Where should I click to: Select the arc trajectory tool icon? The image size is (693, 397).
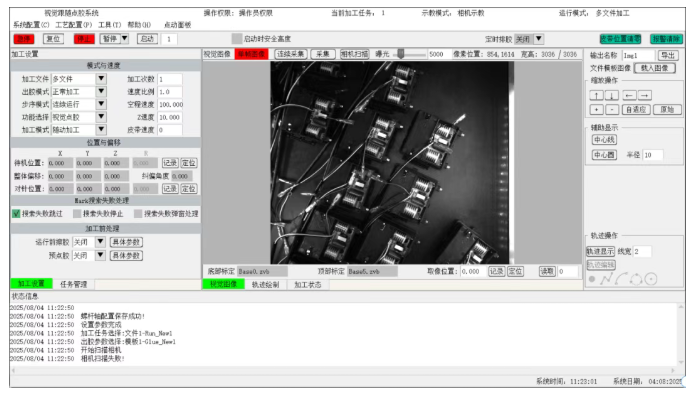pyautogui.click(x=621, y=279)
